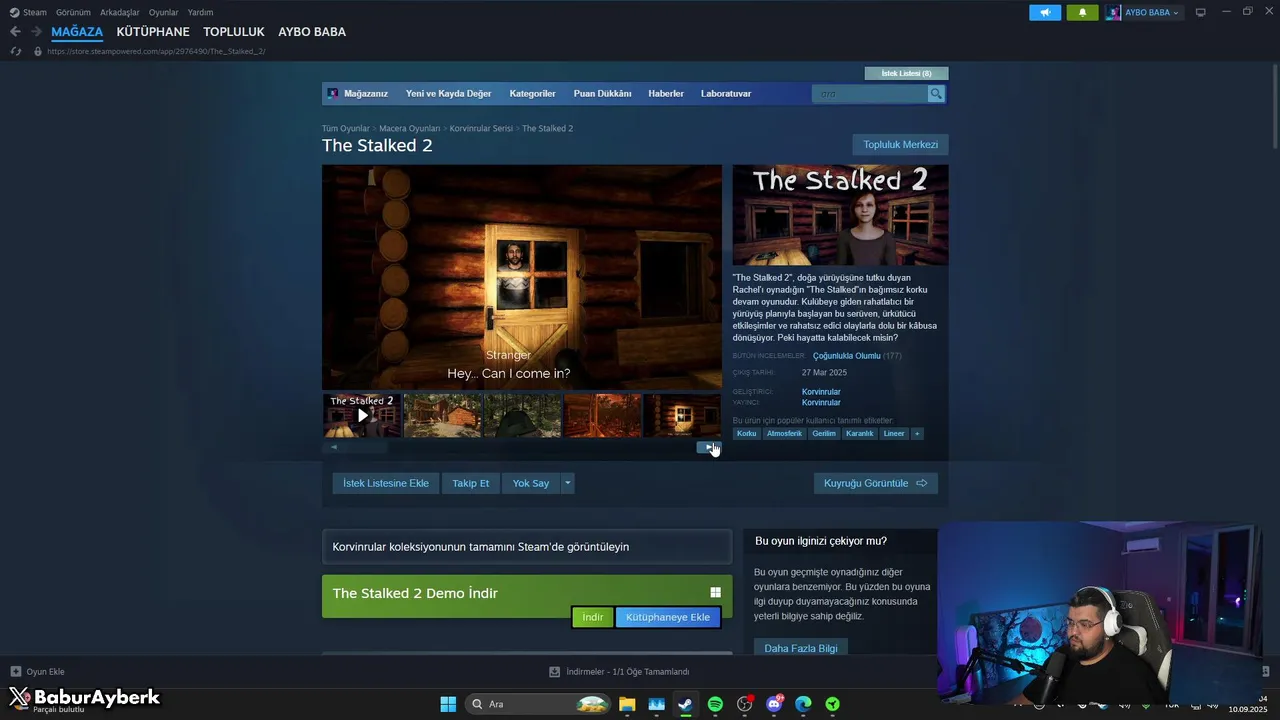
Task: Open the Kategoriler store menu
Action: [532, 93]
